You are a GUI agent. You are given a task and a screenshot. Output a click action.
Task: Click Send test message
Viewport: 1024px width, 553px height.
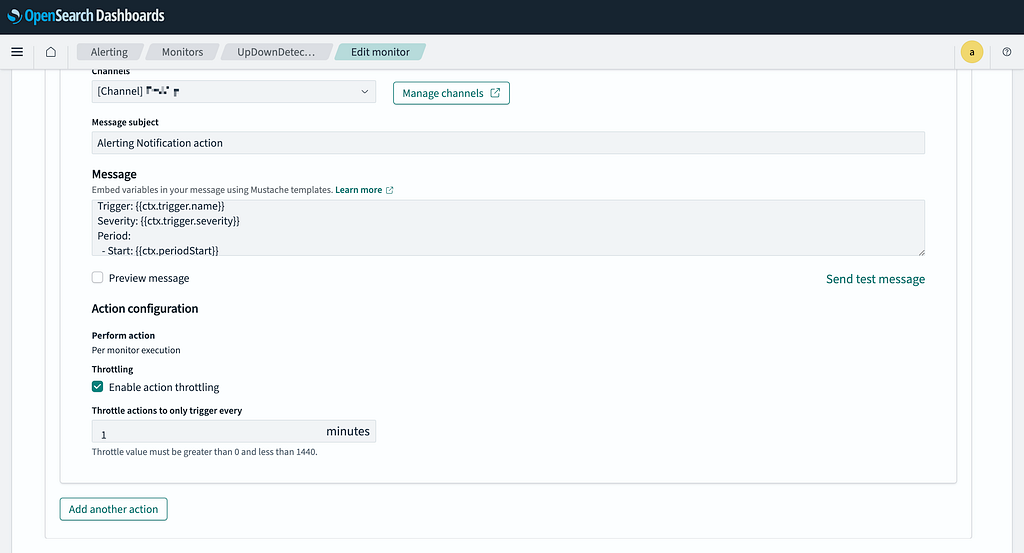coord(875,279)
